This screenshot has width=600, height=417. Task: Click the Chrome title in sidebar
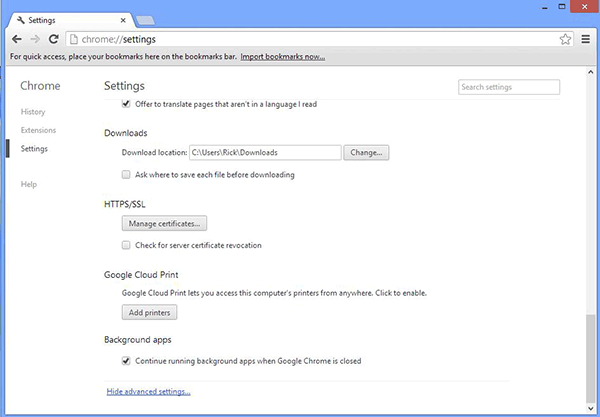tap(40, 86)
